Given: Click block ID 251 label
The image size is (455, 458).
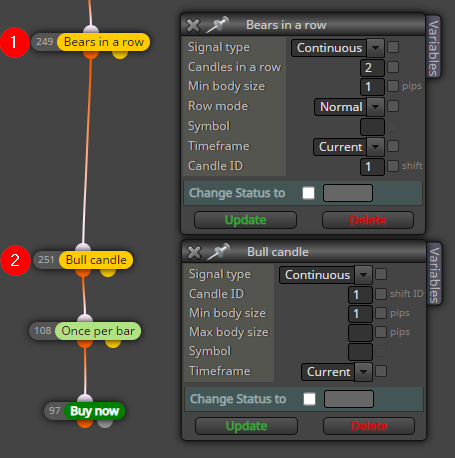Looking at the screenshot, I should tap(46, 260).
